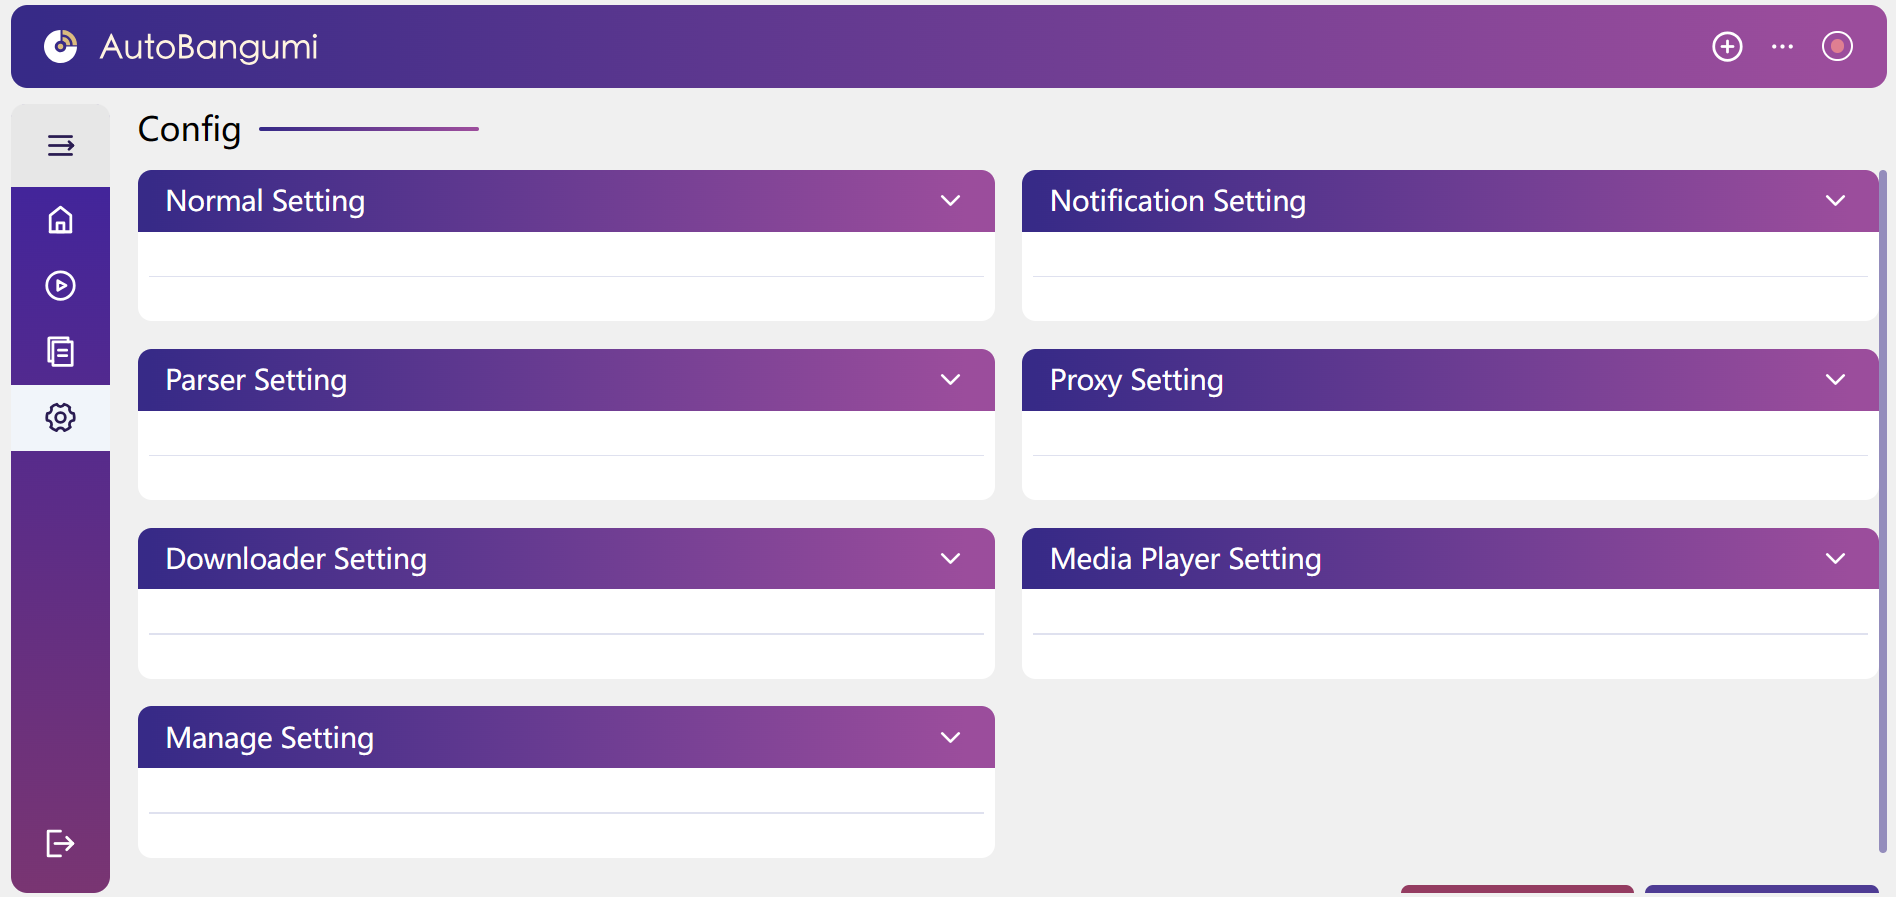1896x897 pixels.
Task: Open the log page icon
Action: [60, 352]
